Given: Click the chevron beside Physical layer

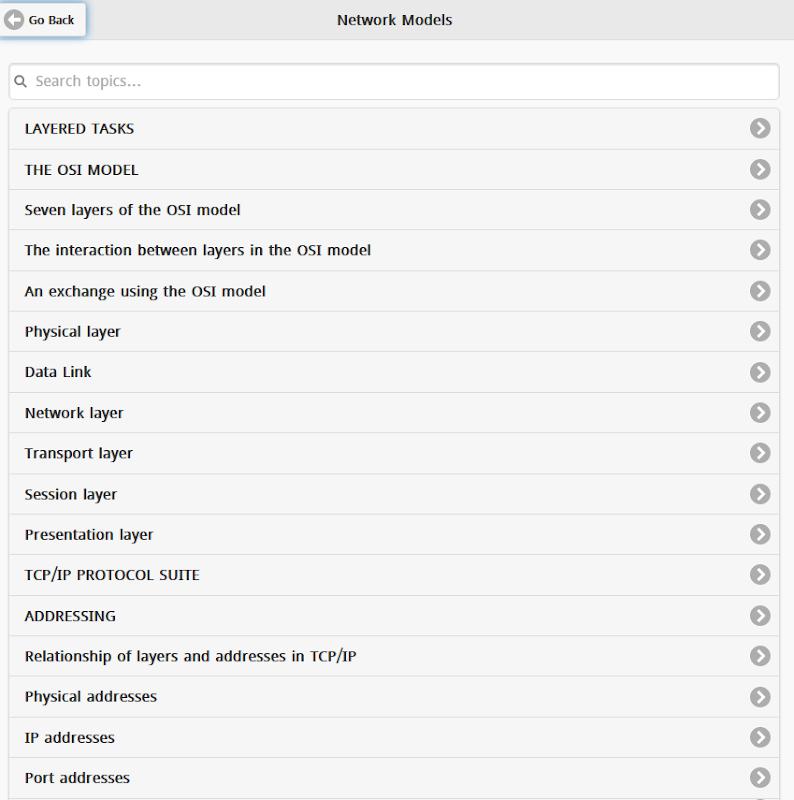Looking at the screenshot, I should [760, 331].
